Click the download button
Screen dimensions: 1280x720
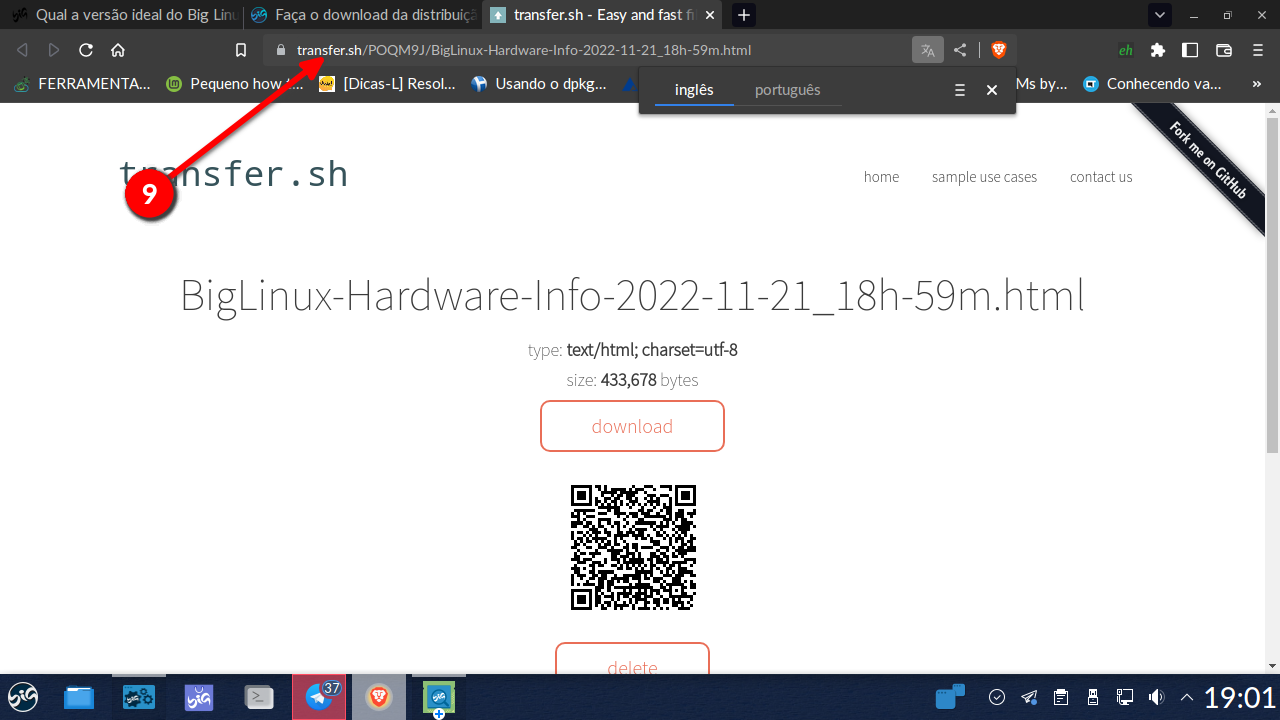coord(632,426)
